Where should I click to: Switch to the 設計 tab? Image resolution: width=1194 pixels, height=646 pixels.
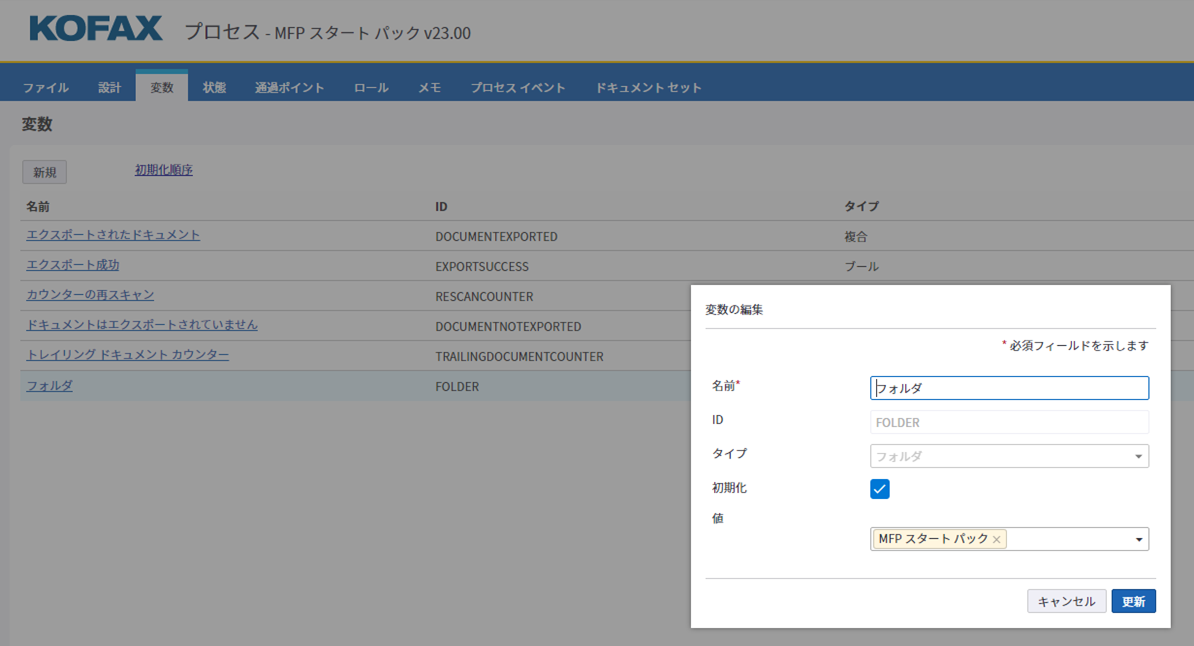click(109, 88)
